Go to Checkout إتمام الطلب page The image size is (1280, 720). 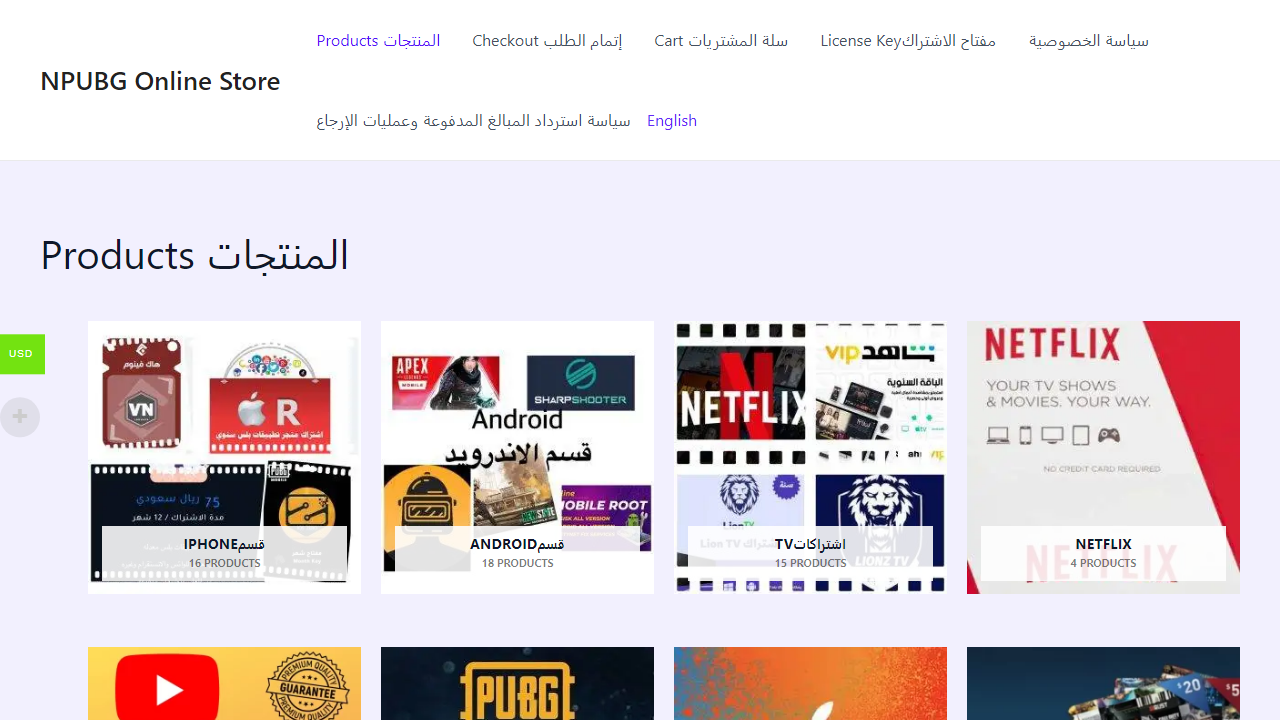click(x=547, y=41)
